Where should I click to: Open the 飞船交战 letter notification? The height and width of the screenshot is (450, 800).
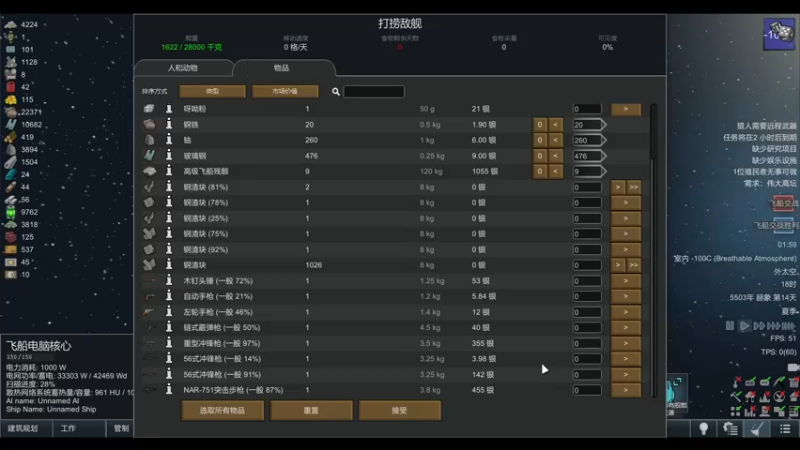[x=783, y=203]
